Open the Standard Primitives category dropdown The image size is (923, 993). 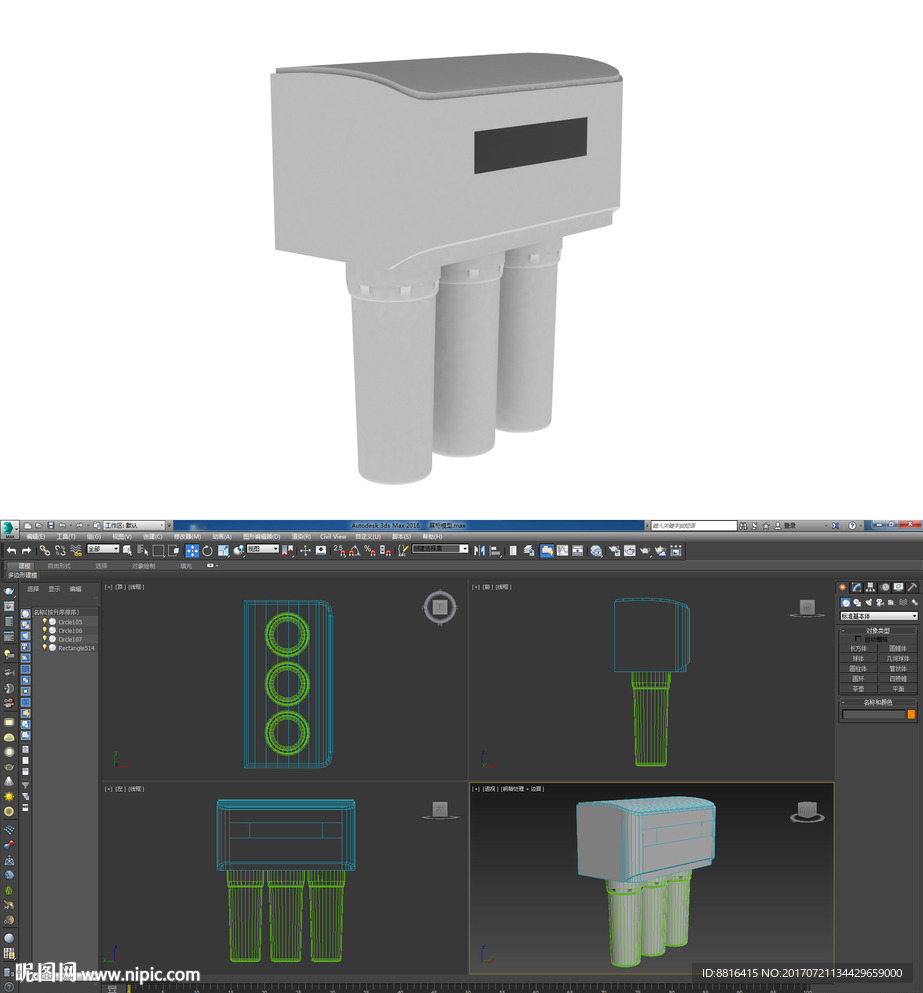(x=879, y=616)
